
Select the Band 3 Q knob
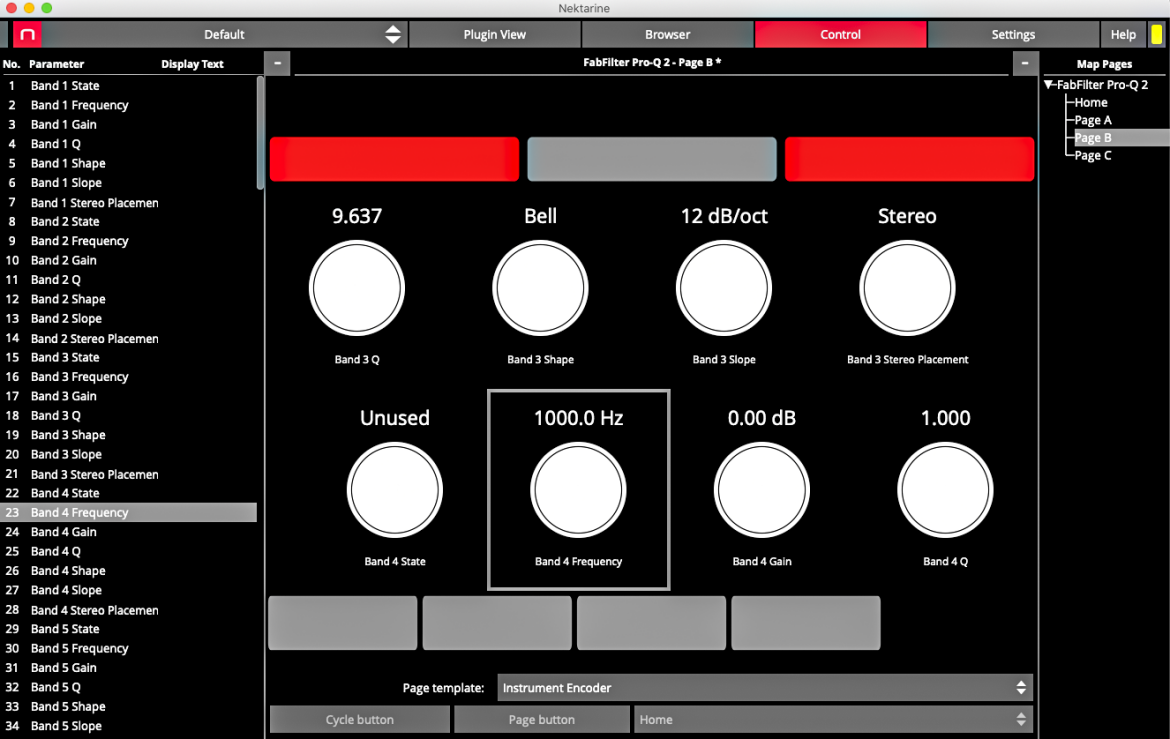357,288
